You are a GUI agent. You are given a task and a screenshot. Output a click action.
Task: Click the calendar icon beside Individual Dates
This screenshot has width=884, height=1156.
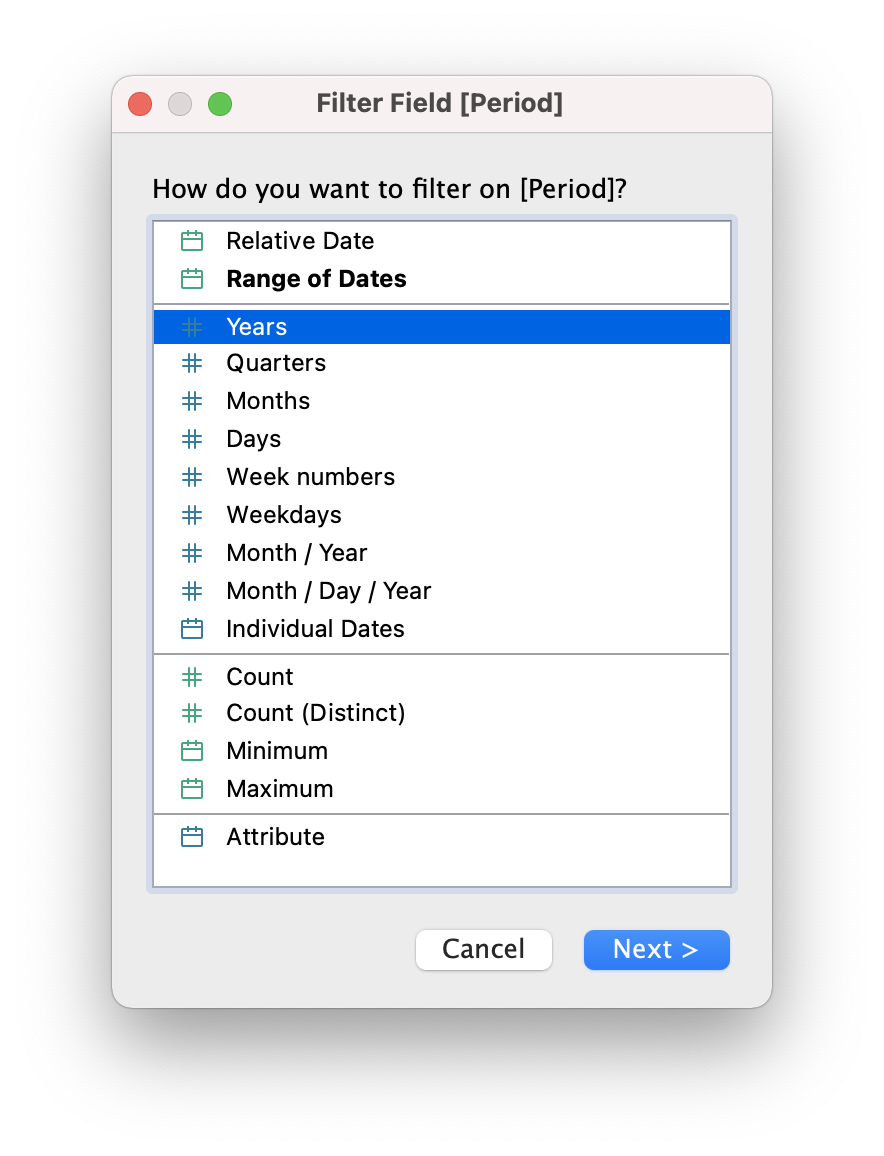point(192,629)
